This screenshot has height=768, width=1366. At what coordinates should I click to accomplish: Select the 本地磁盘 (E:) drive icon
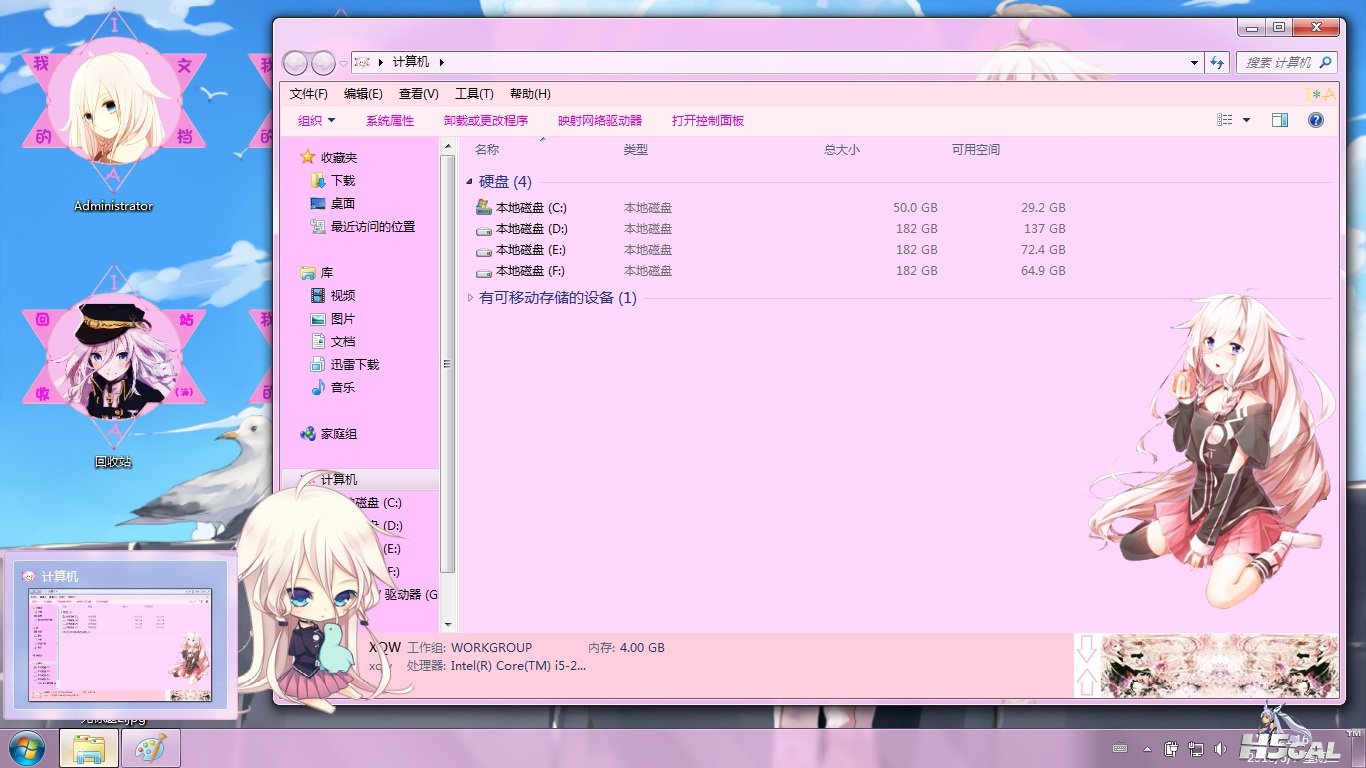[484, 250]
